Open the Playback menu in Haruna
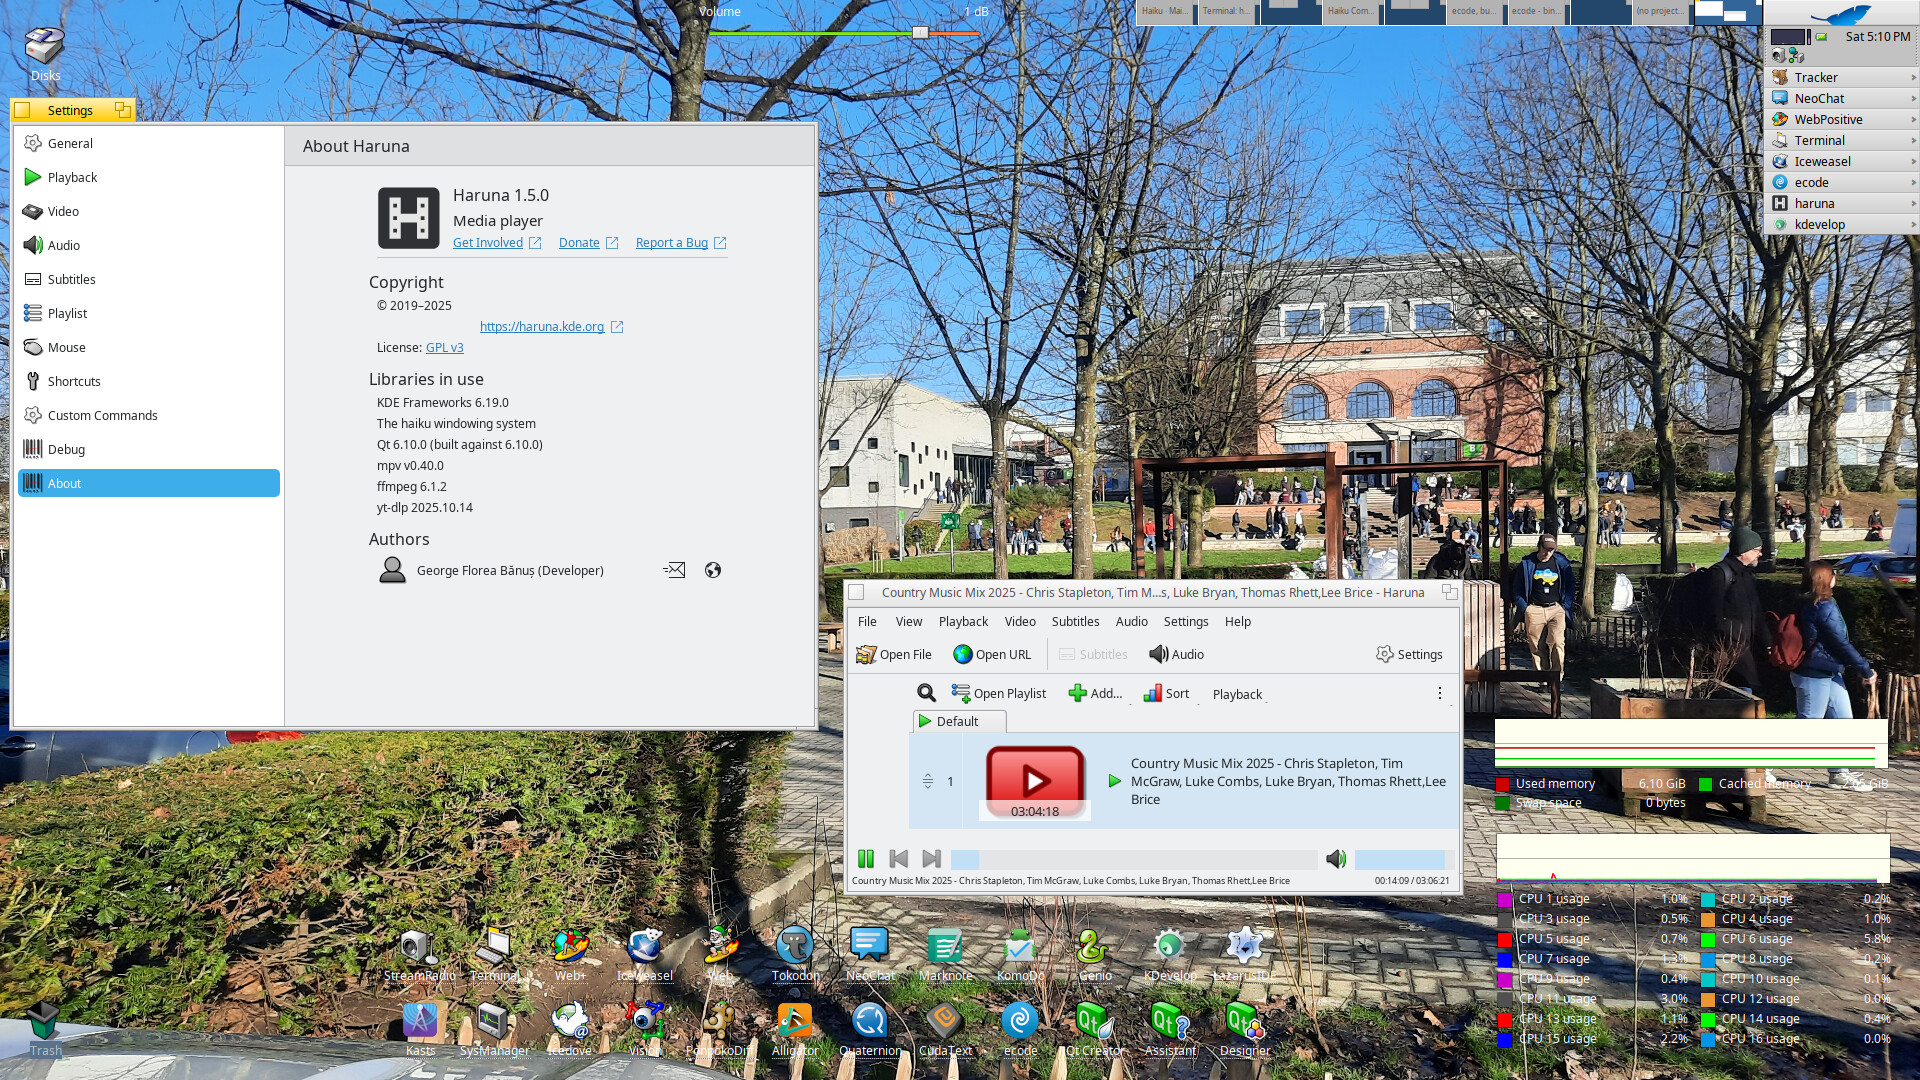Image resolution: width=1920 pixels, height=1080 pixels. pyautogui.click(x=963, y=621)
